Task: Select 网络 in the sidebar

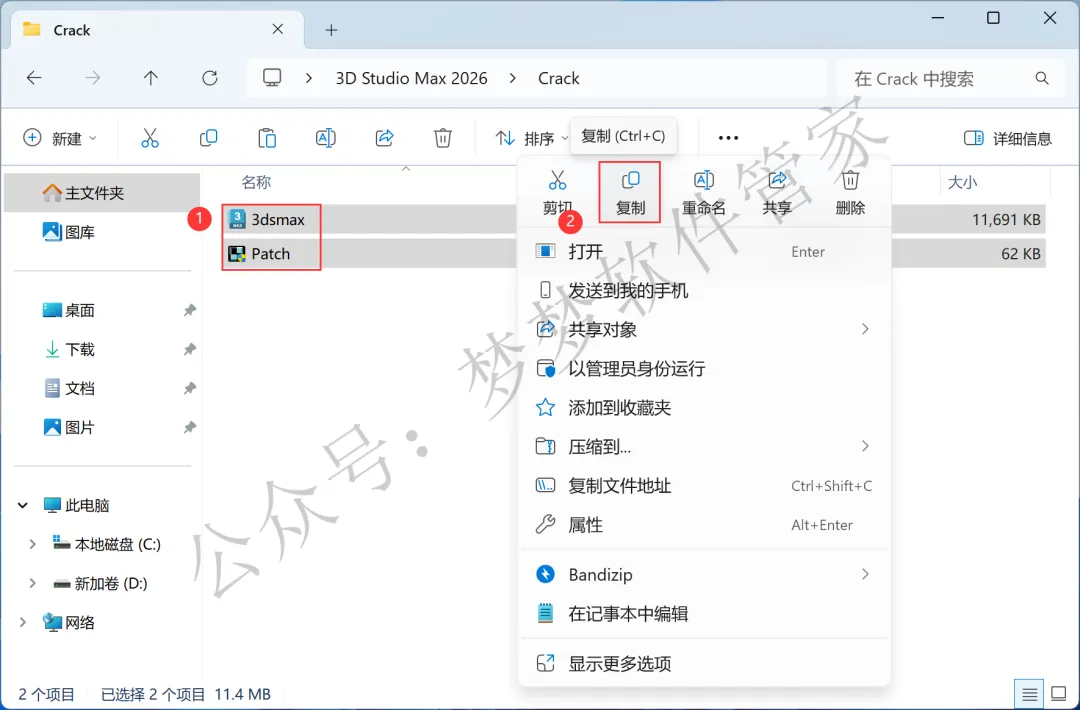Action: [103, 623]
